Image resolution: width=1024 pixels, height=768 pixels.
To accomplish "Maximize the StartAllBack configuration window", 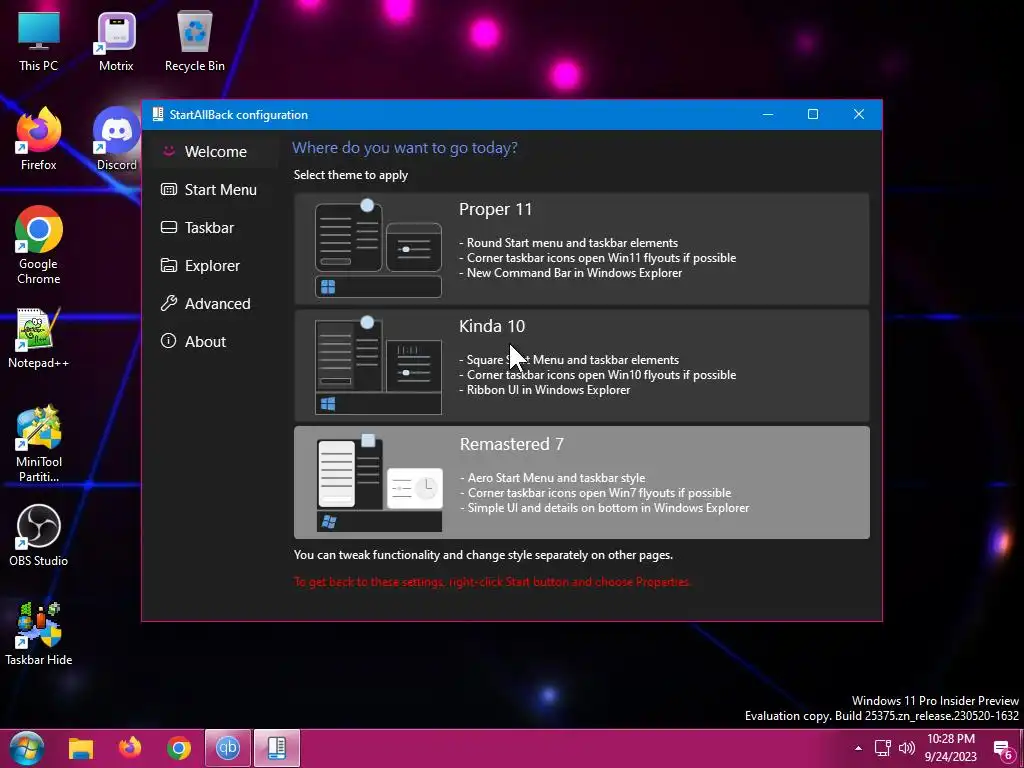I will [x=813, y=114].
